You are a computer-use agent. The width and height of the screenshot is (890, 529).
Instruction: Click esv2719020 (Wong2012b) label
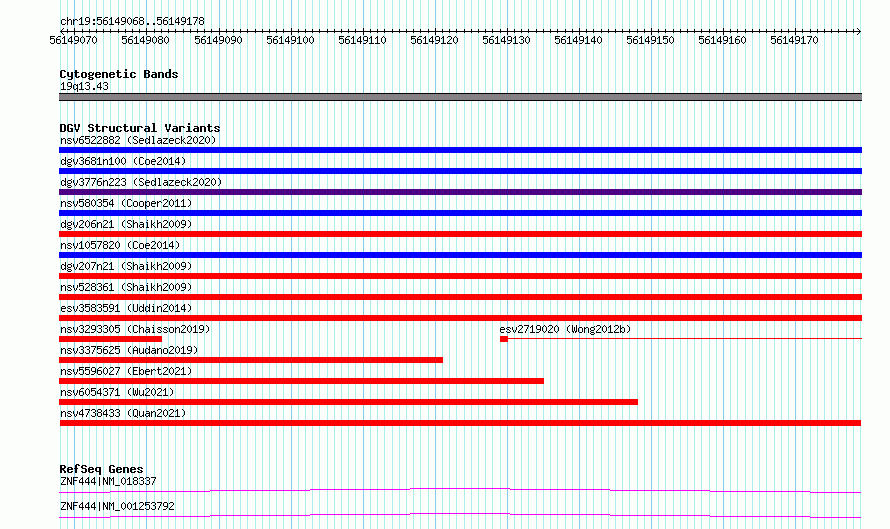coord(565,329)
